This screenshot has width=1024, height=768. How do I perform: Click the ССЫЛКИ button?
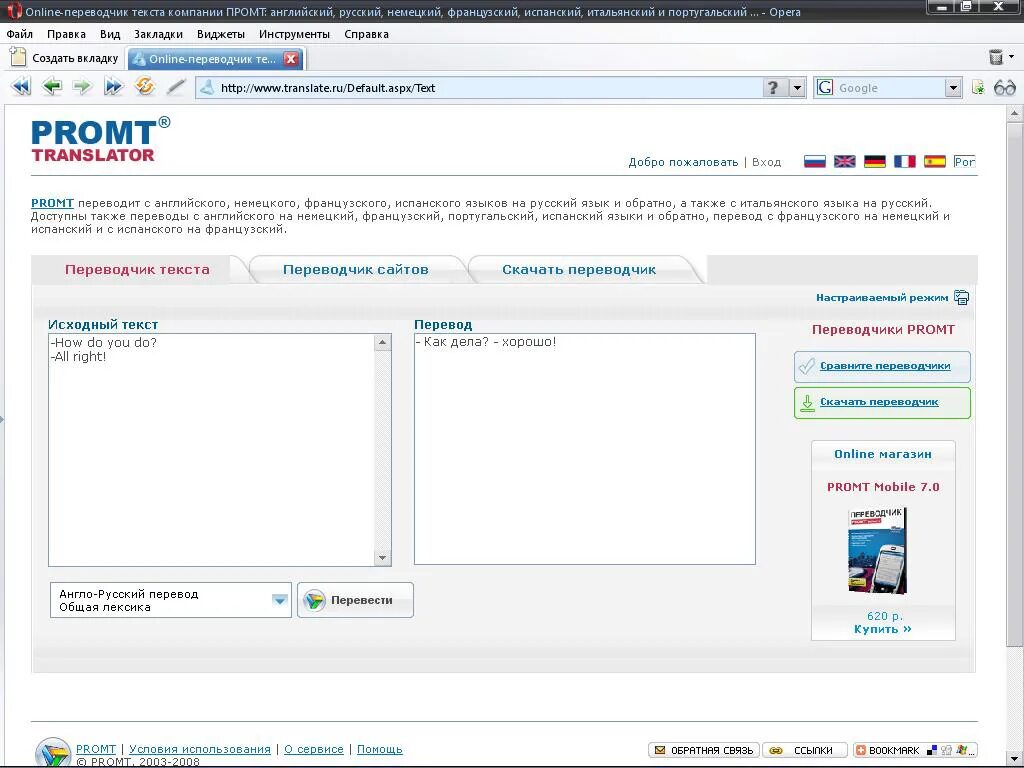point(805,750)
